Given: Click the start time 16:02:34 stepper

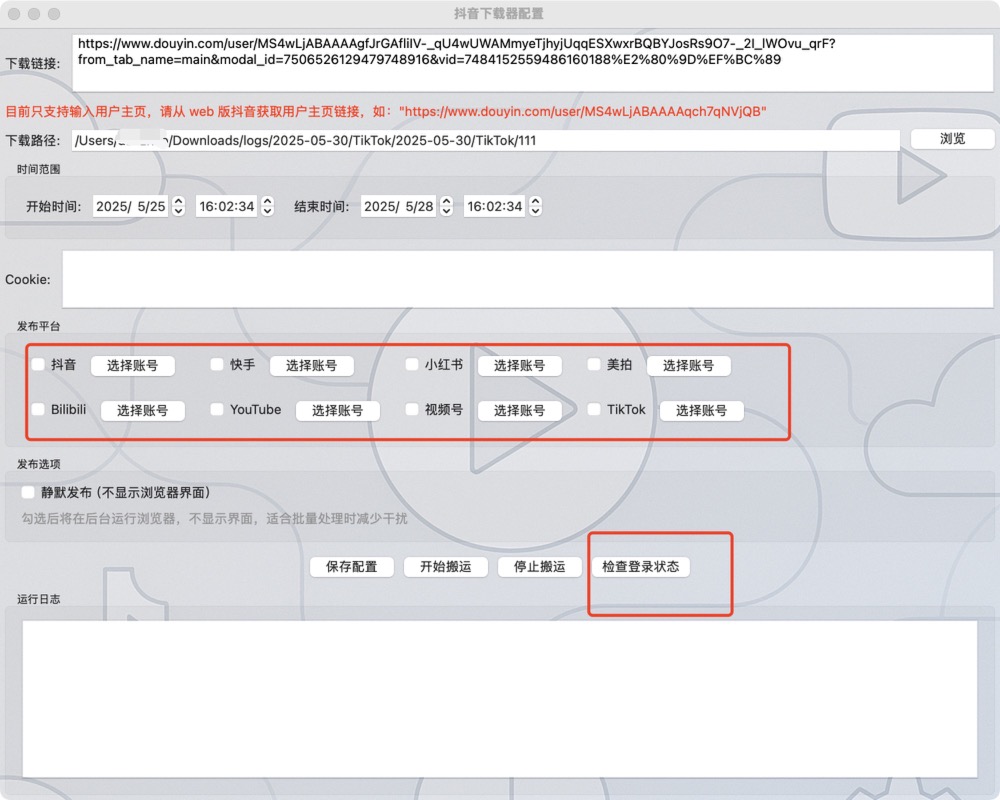Looking at the screenshot, I should (267, 206).
